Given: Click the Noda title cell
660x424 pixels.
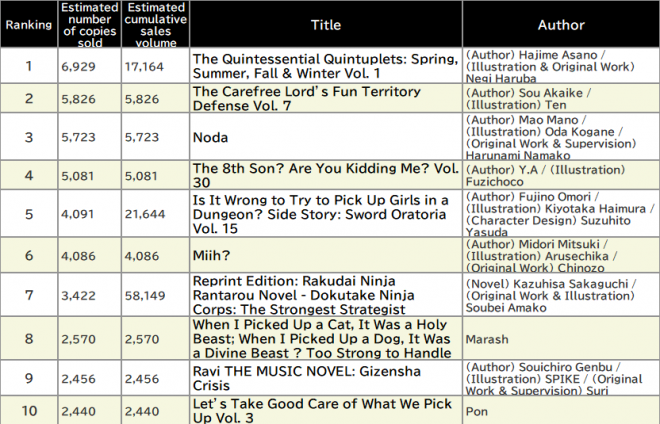Looking at the screenshot, I should click(326, 137).
